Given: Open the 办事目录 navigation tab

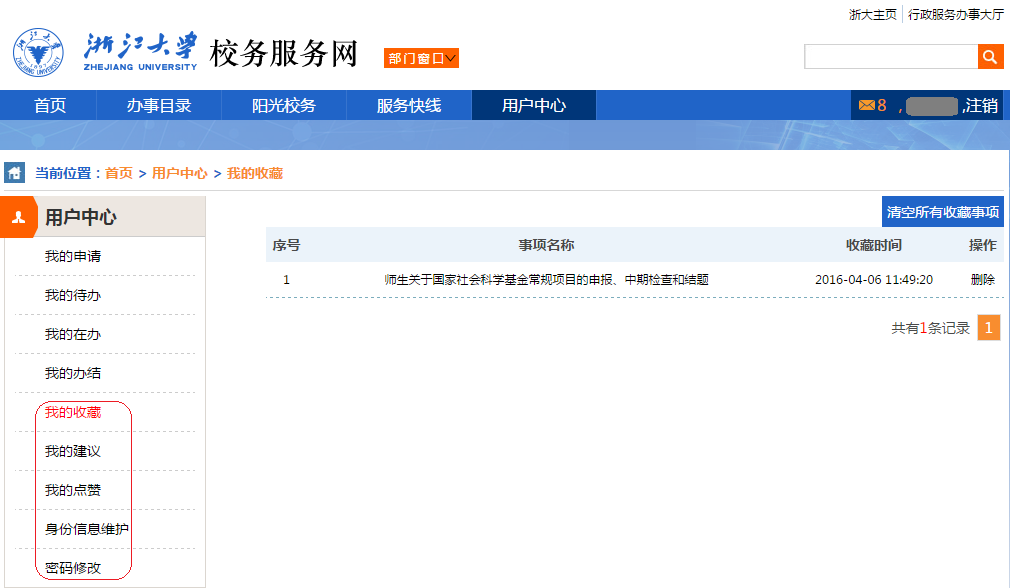Looking at the screenshot, I should [159, 106].
